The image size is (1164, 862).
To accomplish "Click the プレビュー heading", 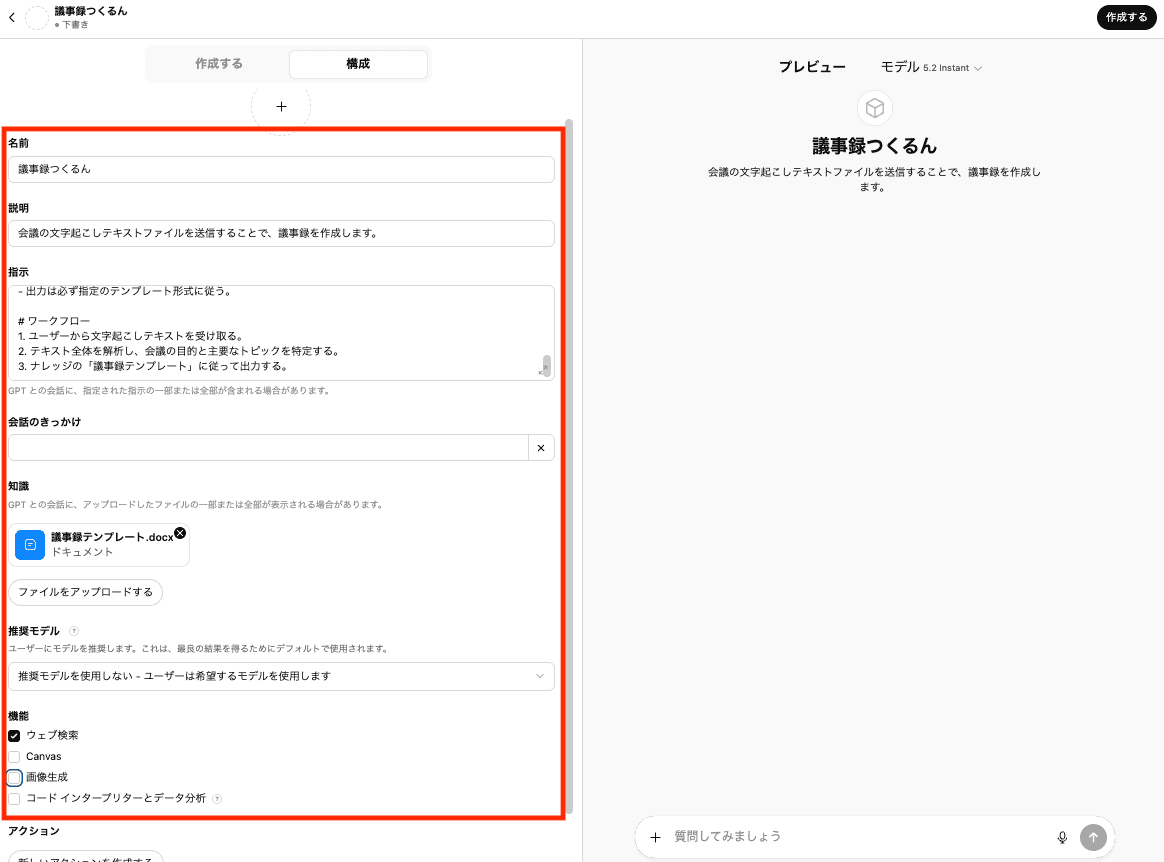I will (812, 67).
